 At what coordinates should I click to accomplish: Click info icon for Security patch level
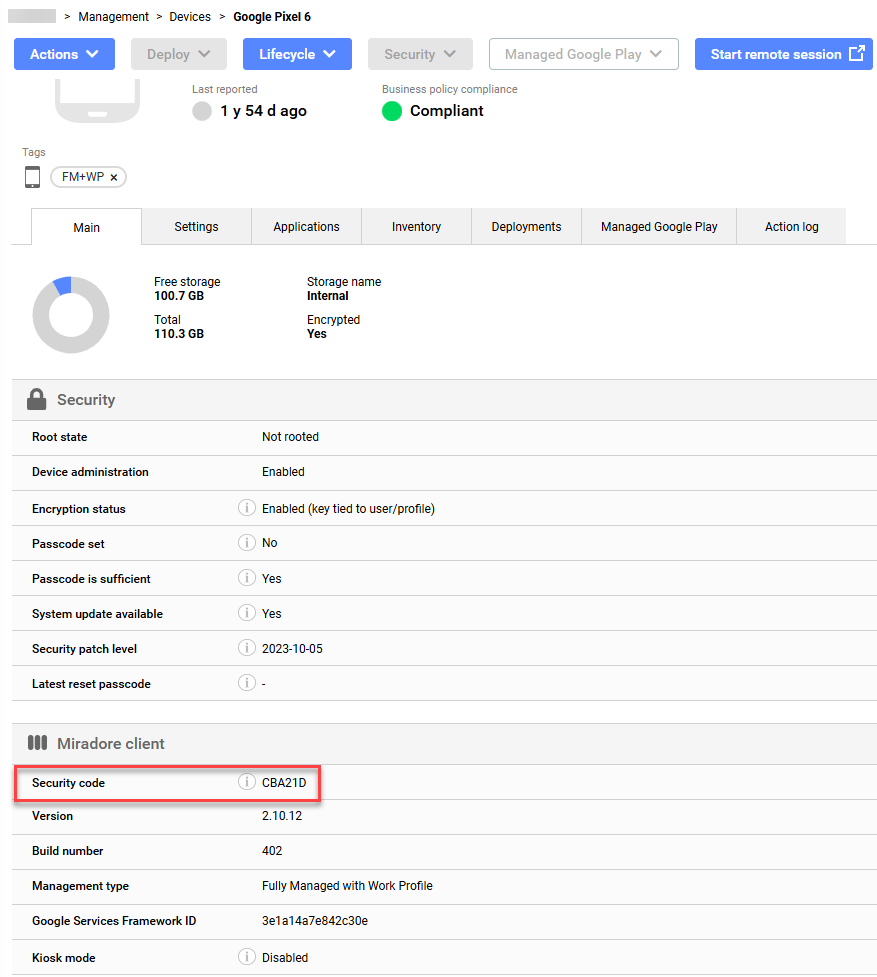[246, 648]
